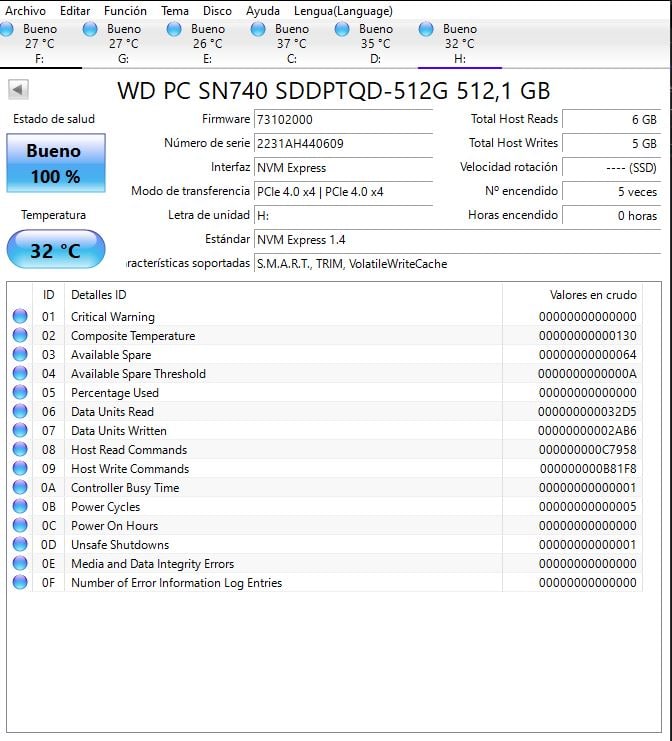The image size is (672, 741).
Task: Click the Detalles ID column header
Action: tap(283, 295)
